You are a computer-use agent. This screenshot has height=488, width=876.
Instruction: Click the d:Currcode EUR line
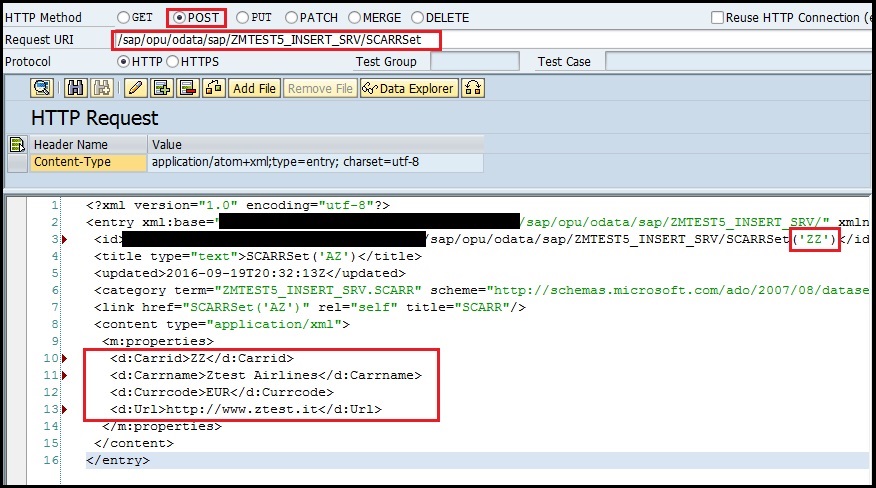[222, 392]
